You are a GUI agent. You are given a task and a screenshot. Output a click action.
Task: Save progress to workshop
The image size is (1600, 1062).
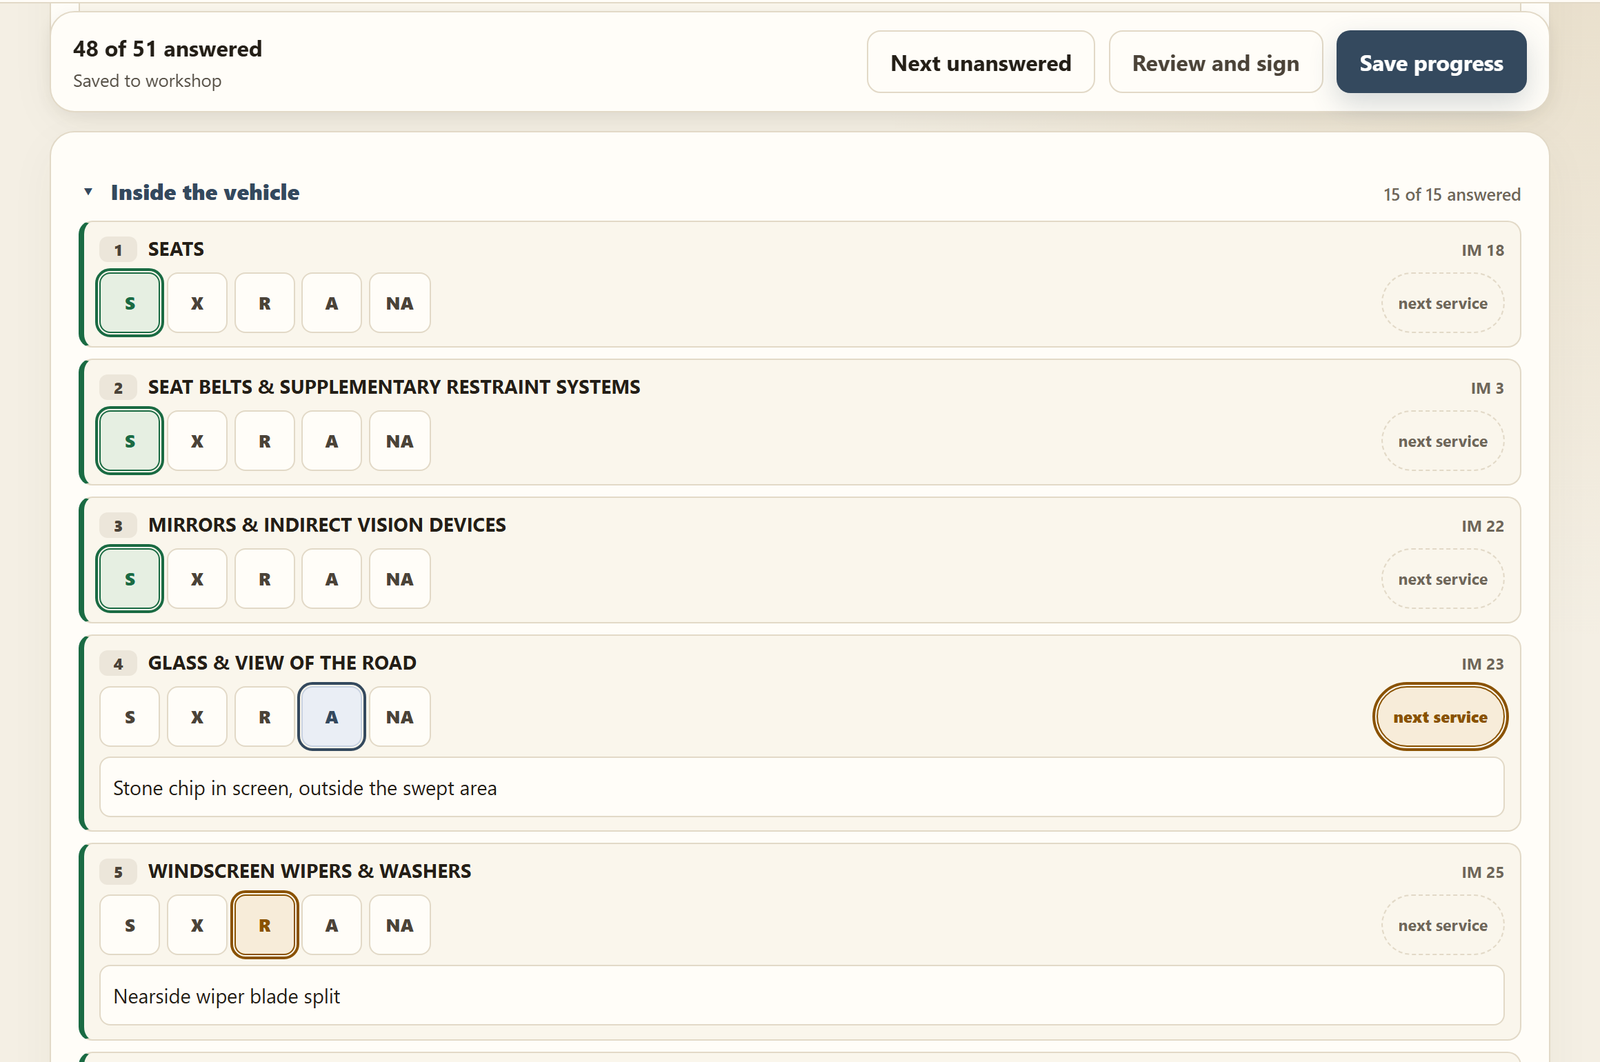coord(1431,62)
